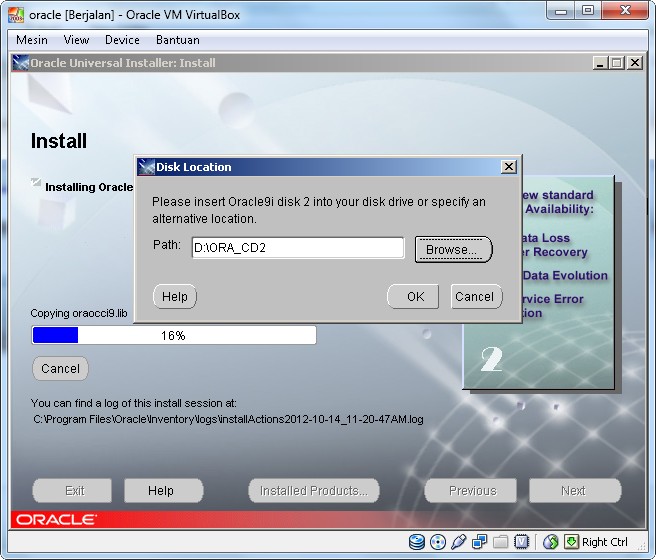Click the mouse integration globe icon

[x=551, y=542]
